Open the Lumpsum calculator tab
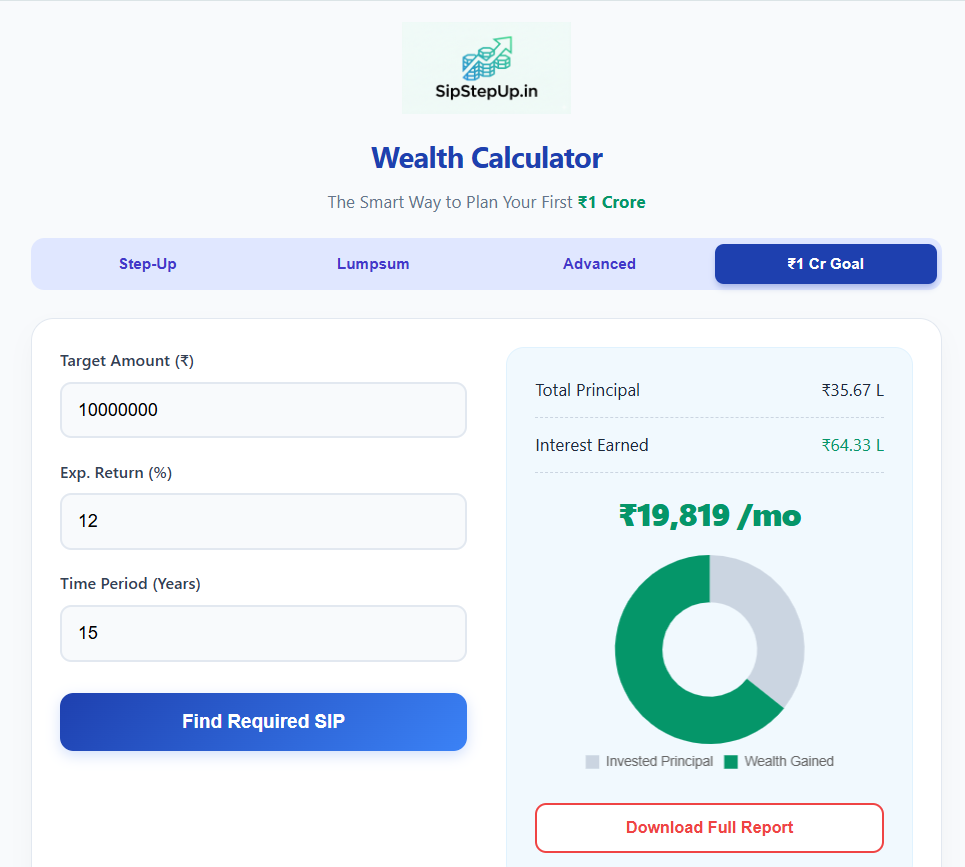Viewport: 965px width, 867px height. click(373, 263)
